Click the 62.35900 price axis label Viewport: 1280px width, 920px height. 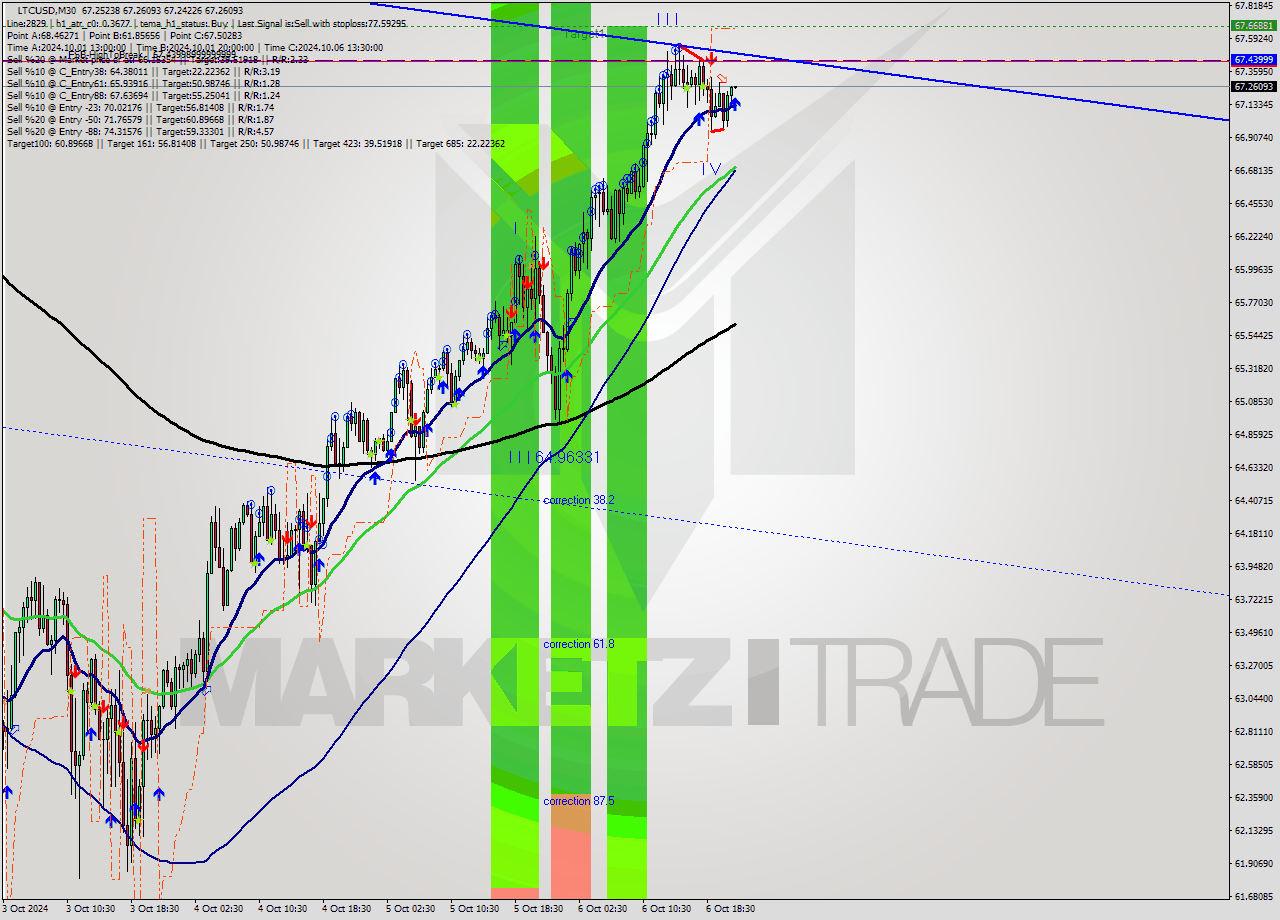click(x=1253, y=797)
